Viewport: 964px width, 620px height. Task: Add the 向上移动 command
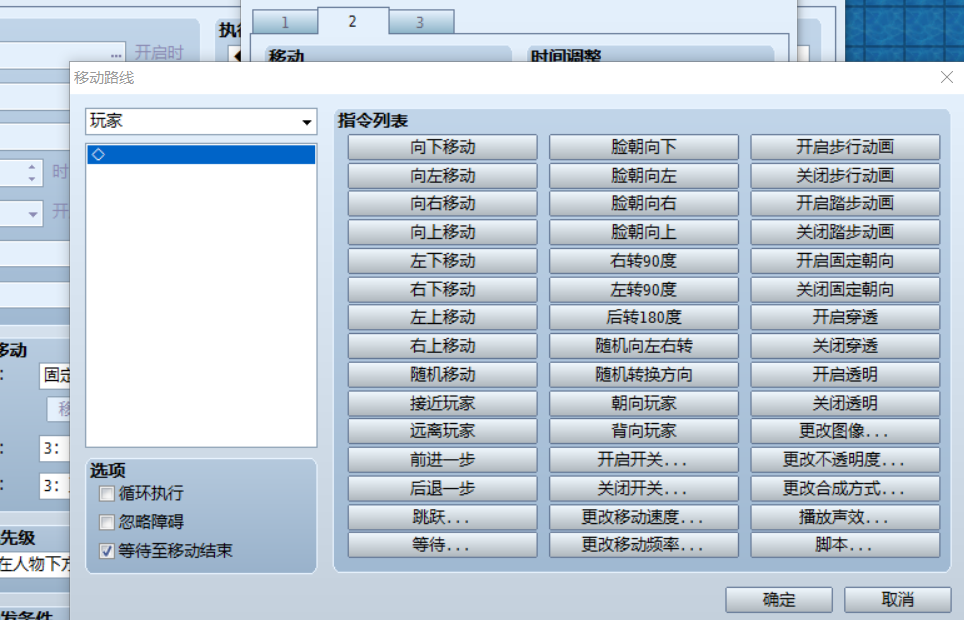[x=443, y=232]
